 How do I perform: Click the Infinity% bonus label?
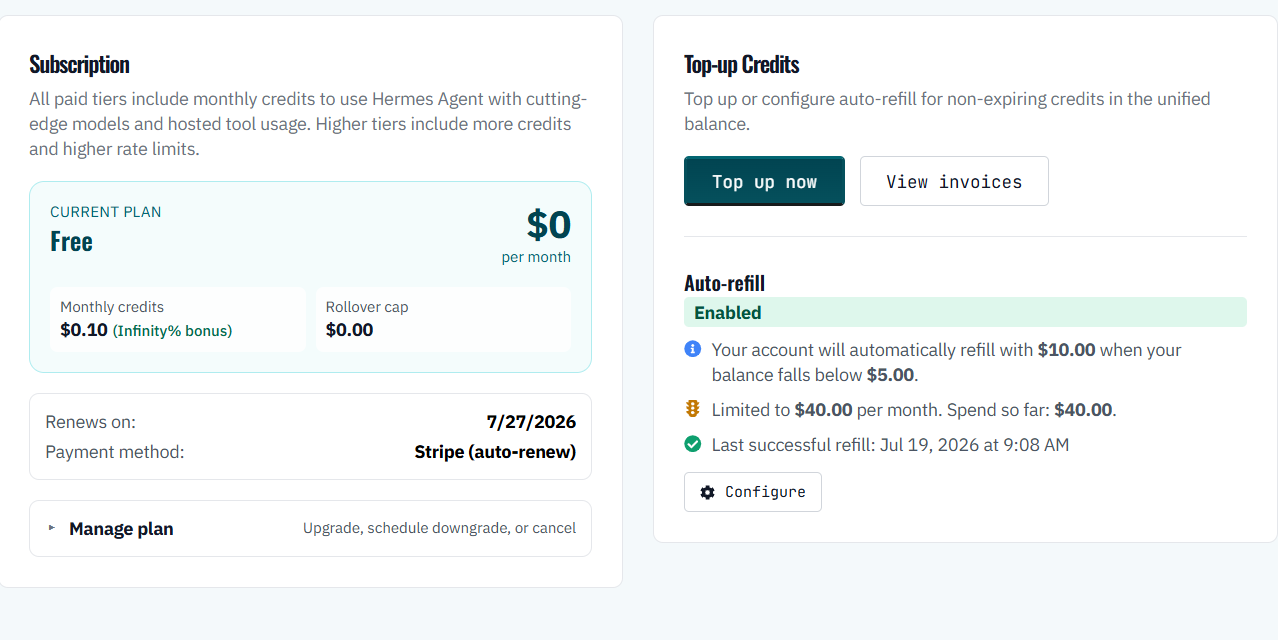click(x=172, y=330)
